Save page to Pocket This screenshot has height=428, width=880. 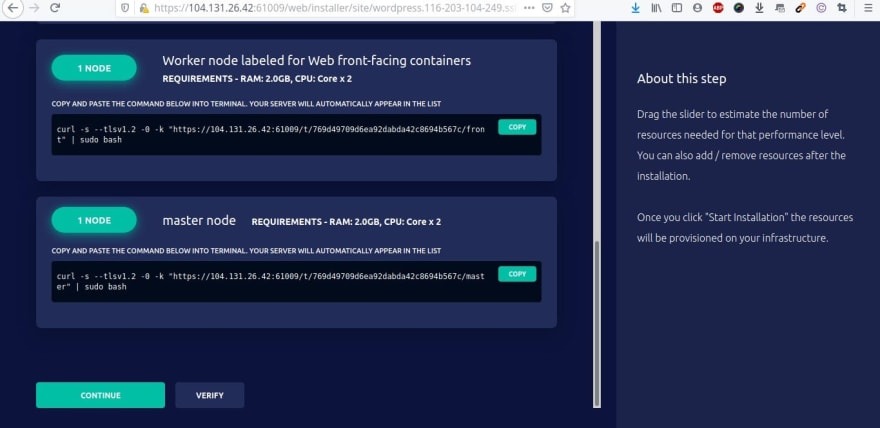[x=547, y=8]
